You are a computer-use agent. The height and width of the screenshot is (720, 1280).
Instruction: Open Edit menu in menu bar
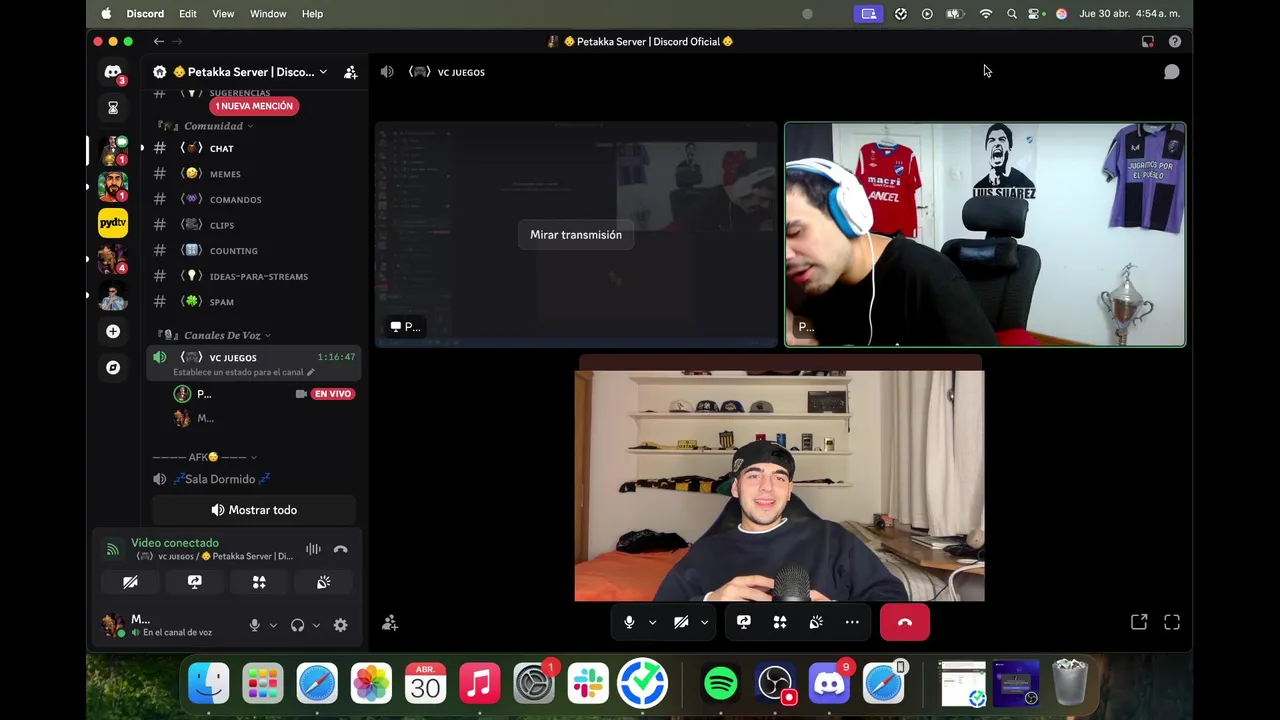(x=188, y=14)
